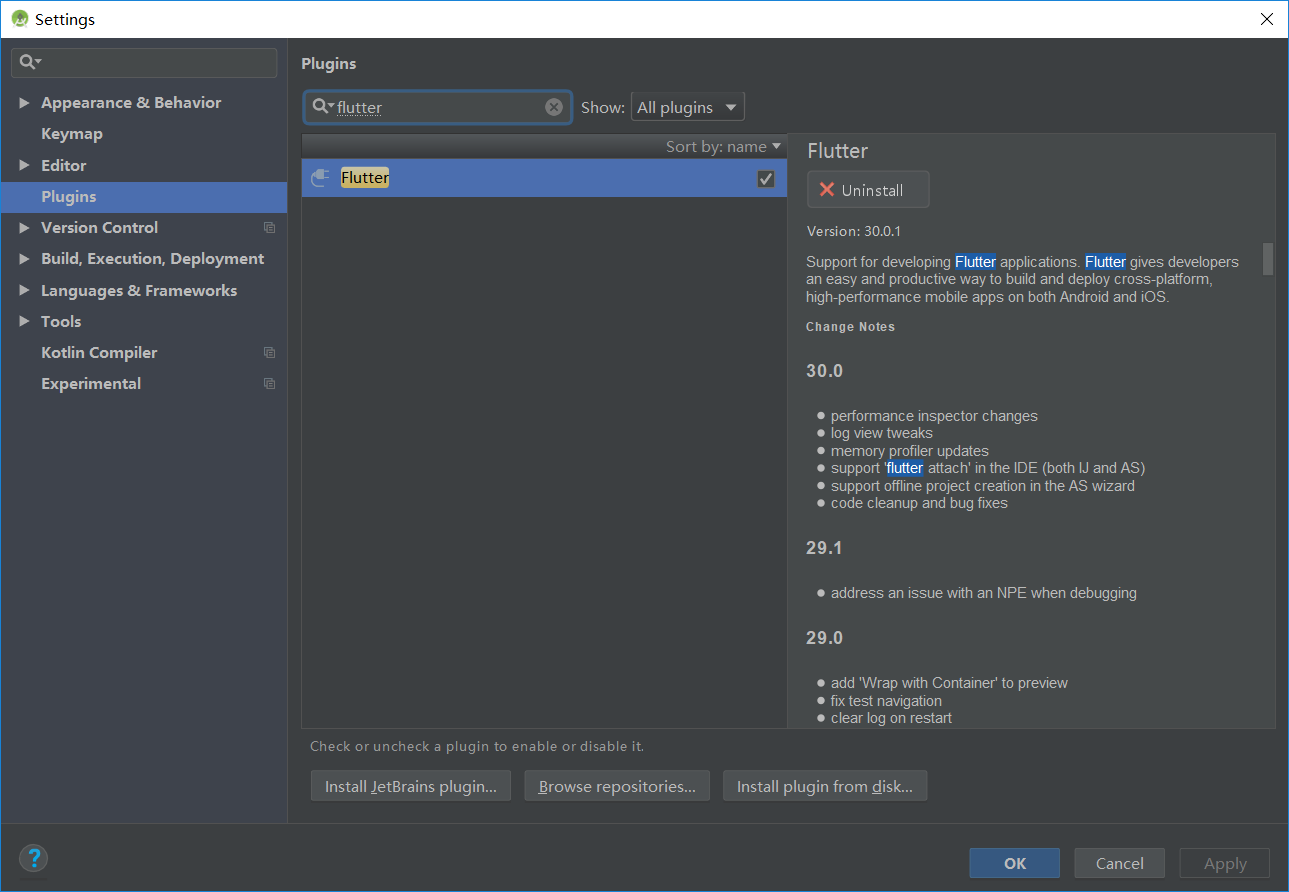Viewport: 1289px width, 892px height.
Task: Click the Apply button
Action: (1225, 863)
